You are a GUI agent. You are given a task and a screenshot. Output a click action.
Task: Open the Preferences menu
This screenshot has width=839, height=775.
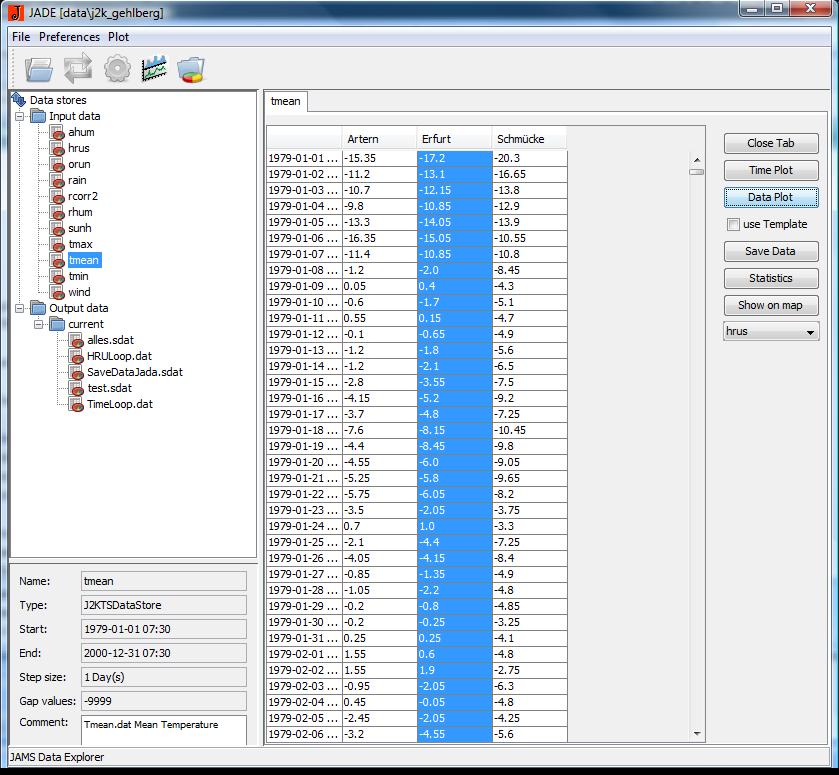click(69, 37)
